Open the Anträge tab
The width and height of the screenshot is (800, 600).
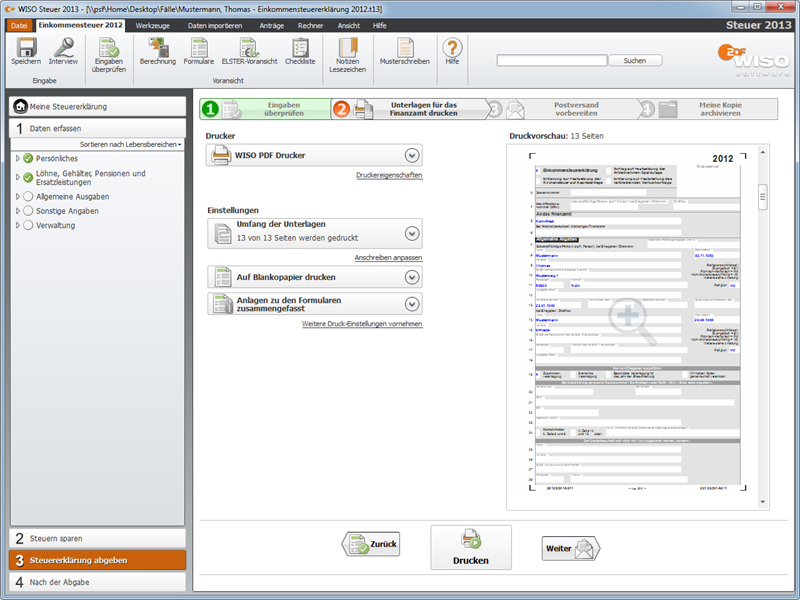coord(271,26)
